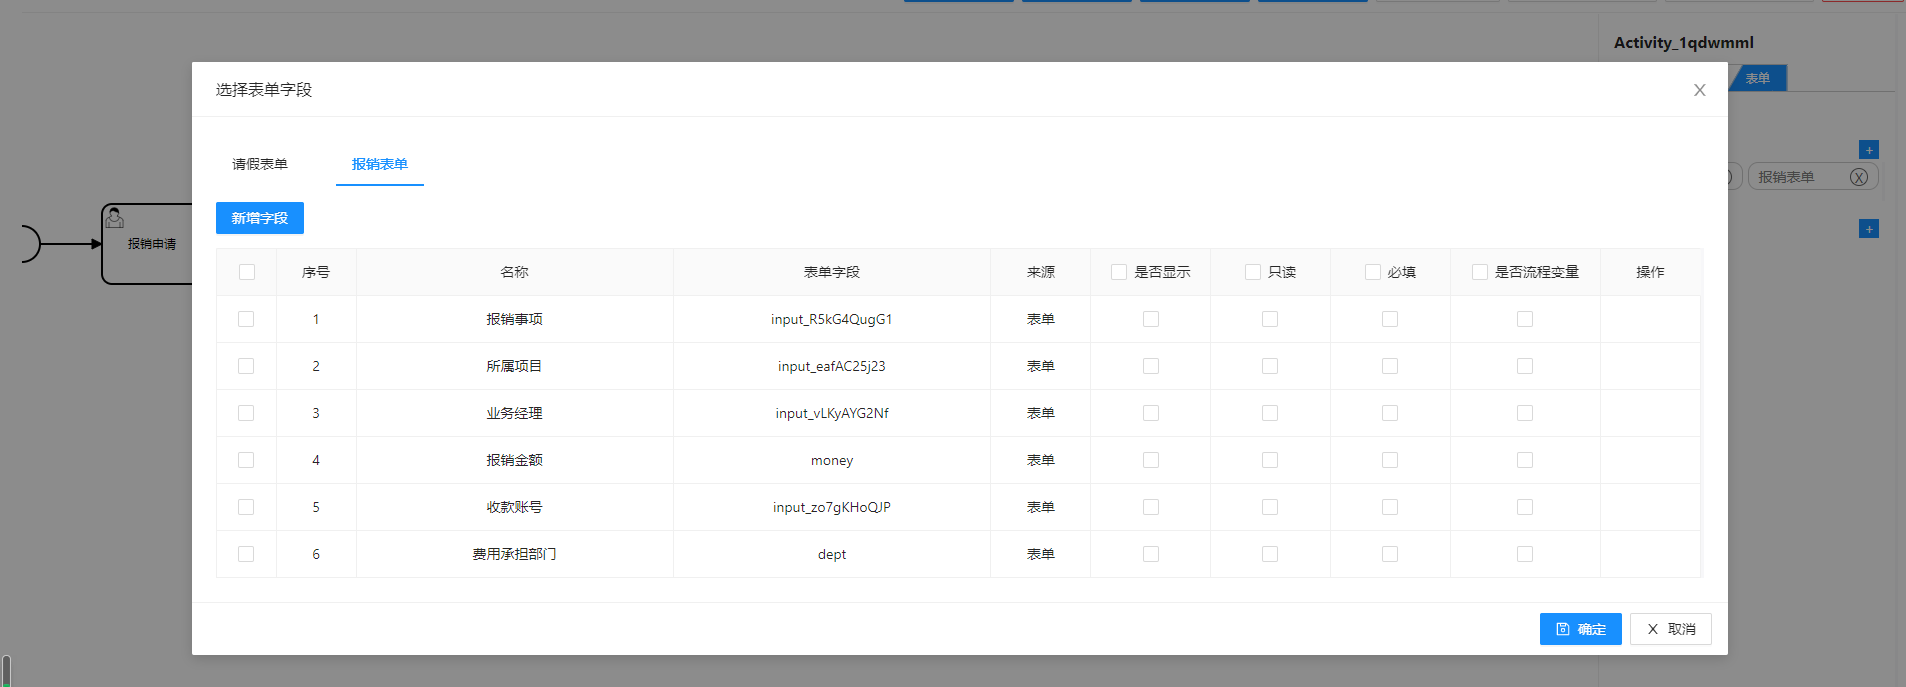Toggle the select-all rows header checkbox
This screenshot has height=687, width=1906.
(x=247, y=272)
